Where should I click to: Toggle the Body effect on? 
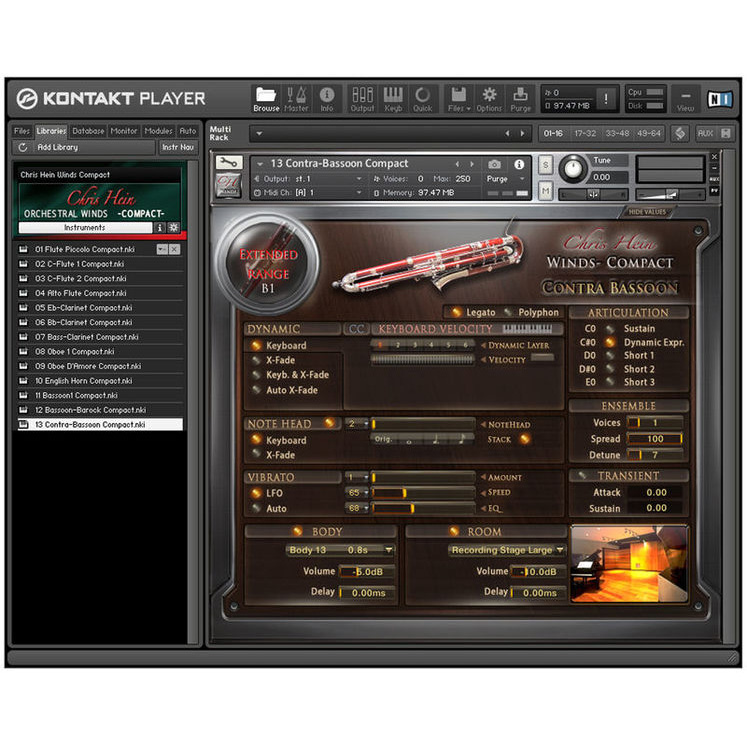point(298,531)
